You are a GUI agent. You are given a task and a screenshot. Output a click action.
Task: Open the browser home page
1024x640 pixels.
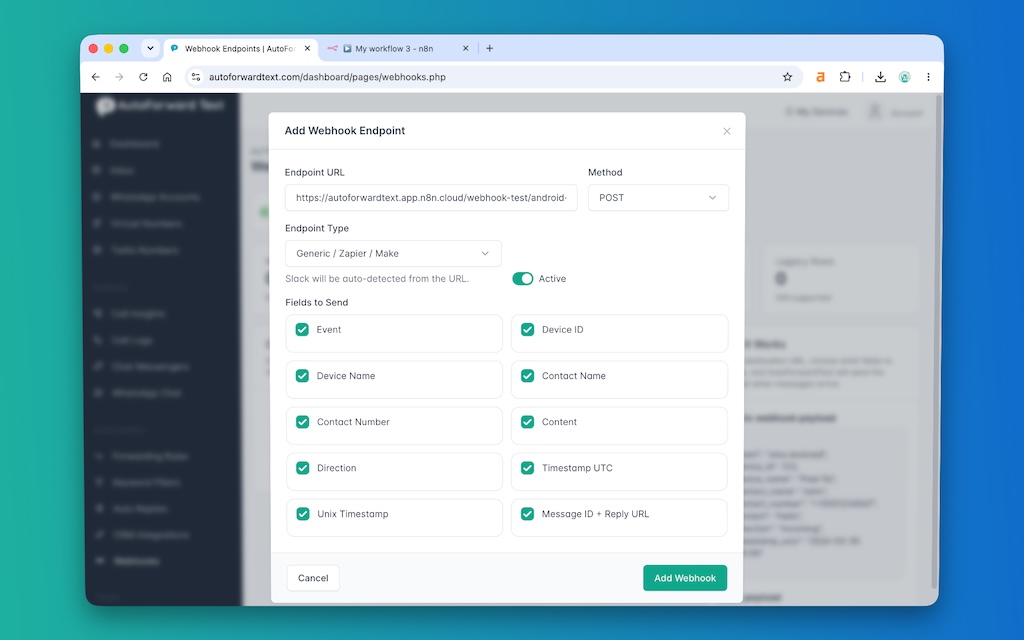tap(167, 77)
